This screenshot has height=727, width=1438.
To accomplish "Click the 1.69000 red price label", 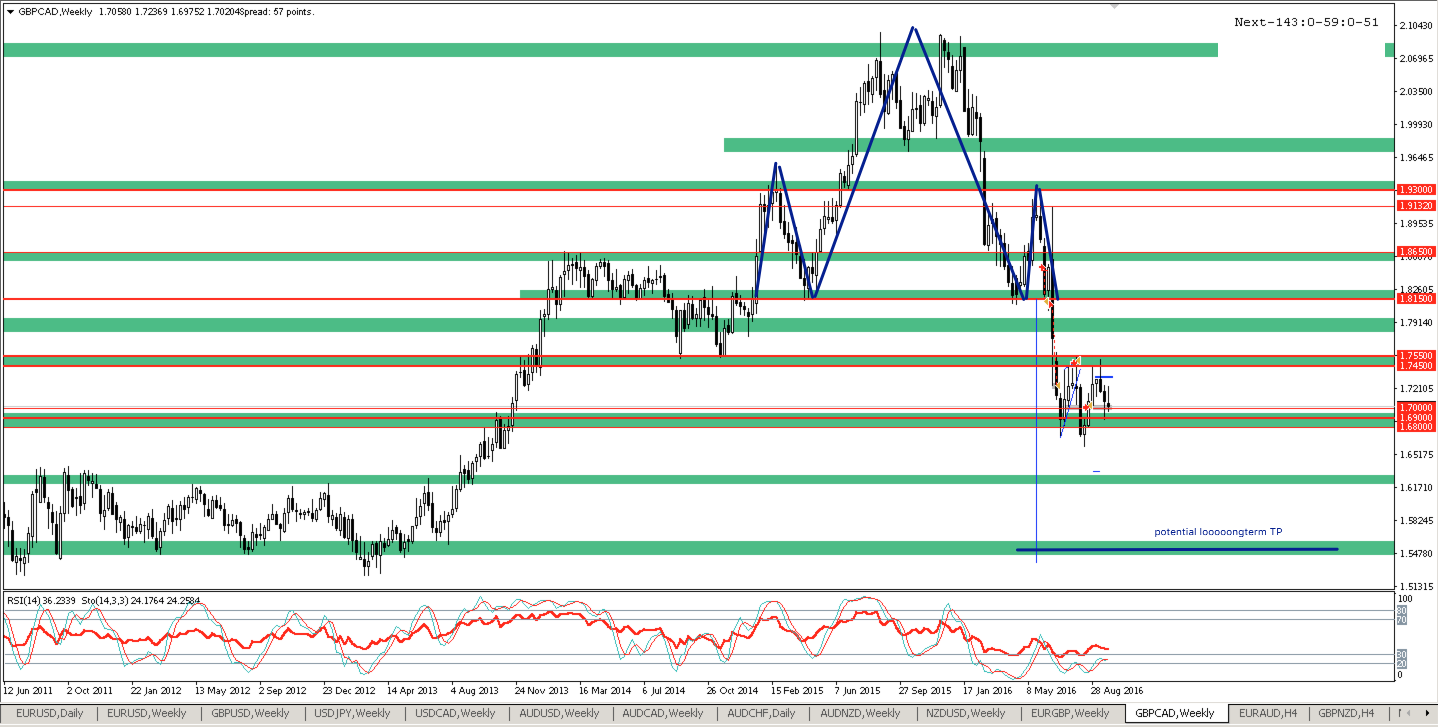I will coord(1416,417).
